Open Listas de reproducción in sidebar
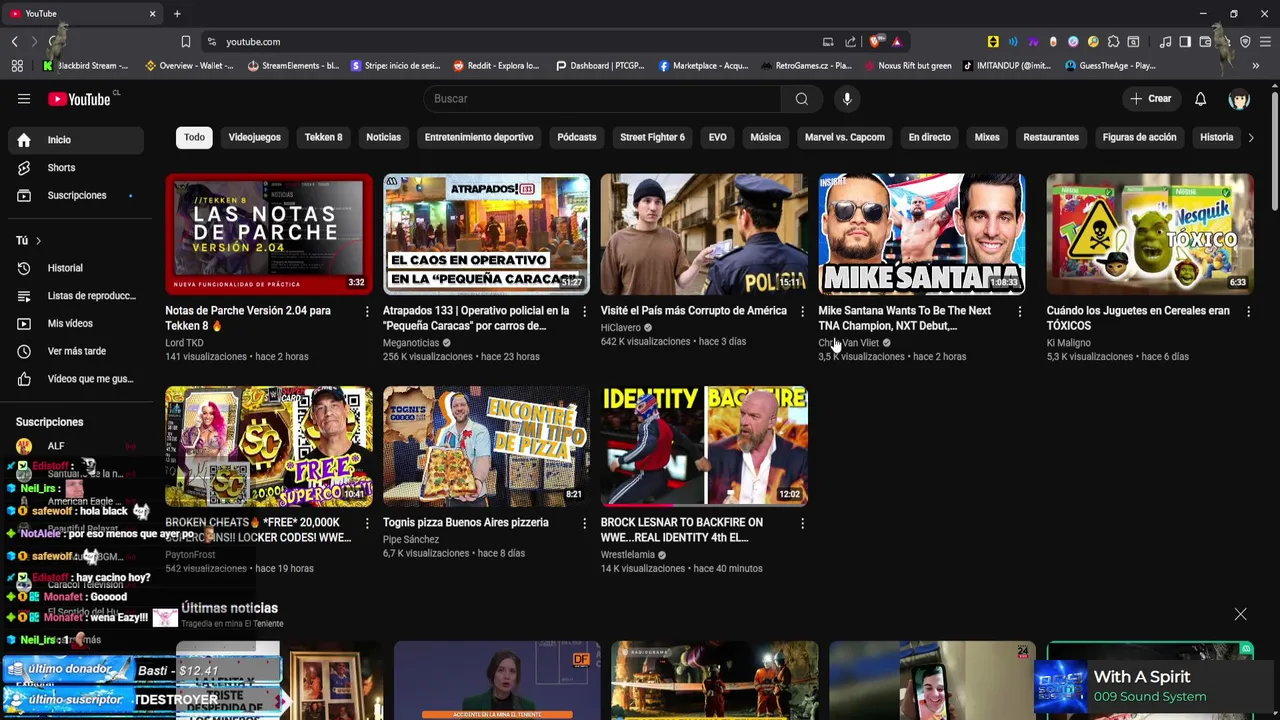The image size is (1280, 720). 76,296
